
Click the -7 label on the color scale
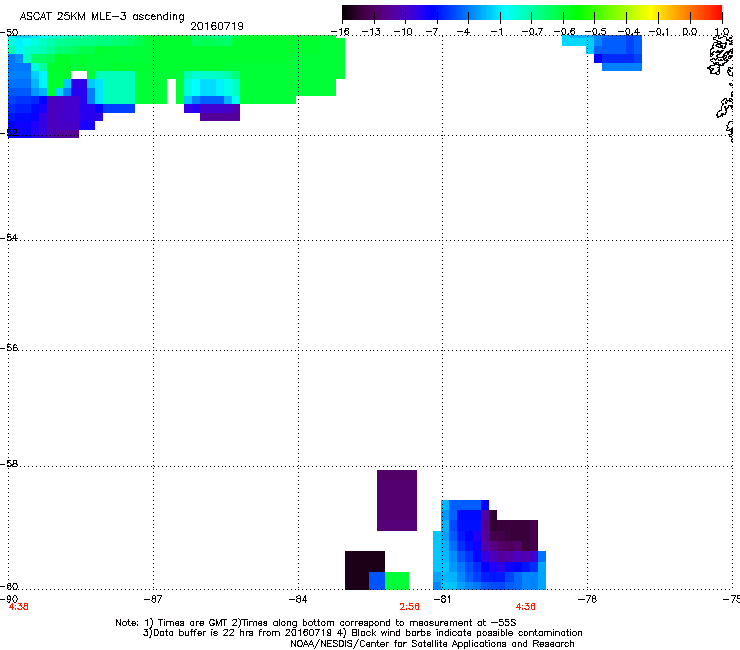point(434,32)
